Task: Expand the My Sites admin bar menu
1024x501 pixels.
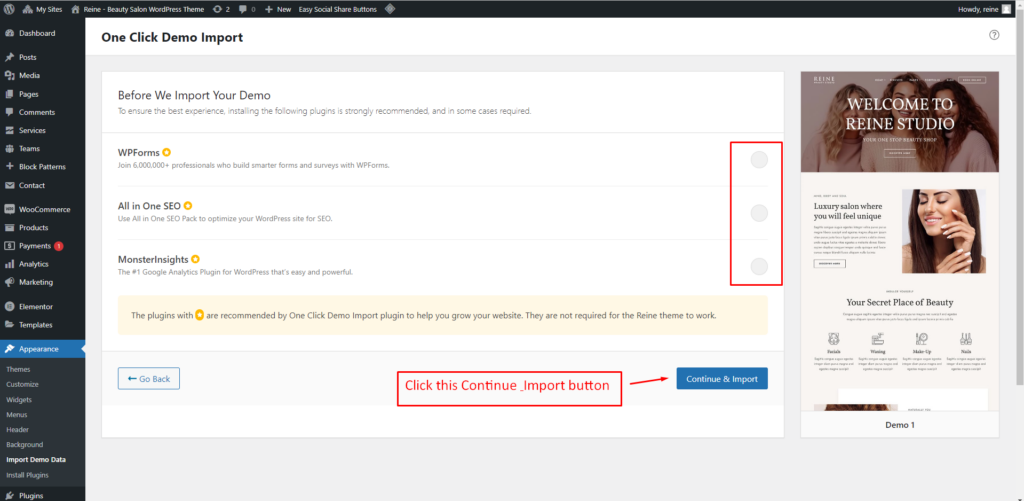Action: click(42, 9)
